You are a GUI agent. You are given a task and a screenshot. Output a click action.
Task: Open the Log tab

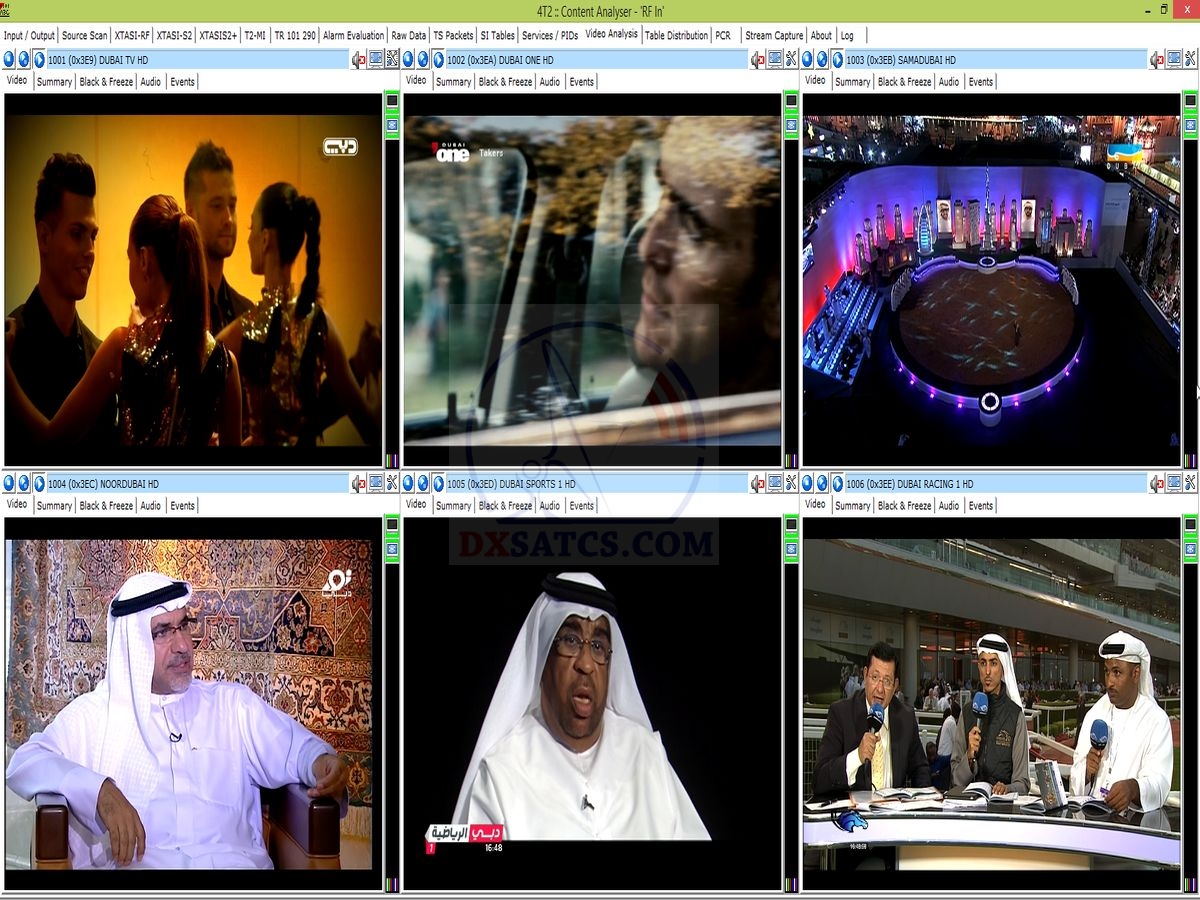(847, 35)
